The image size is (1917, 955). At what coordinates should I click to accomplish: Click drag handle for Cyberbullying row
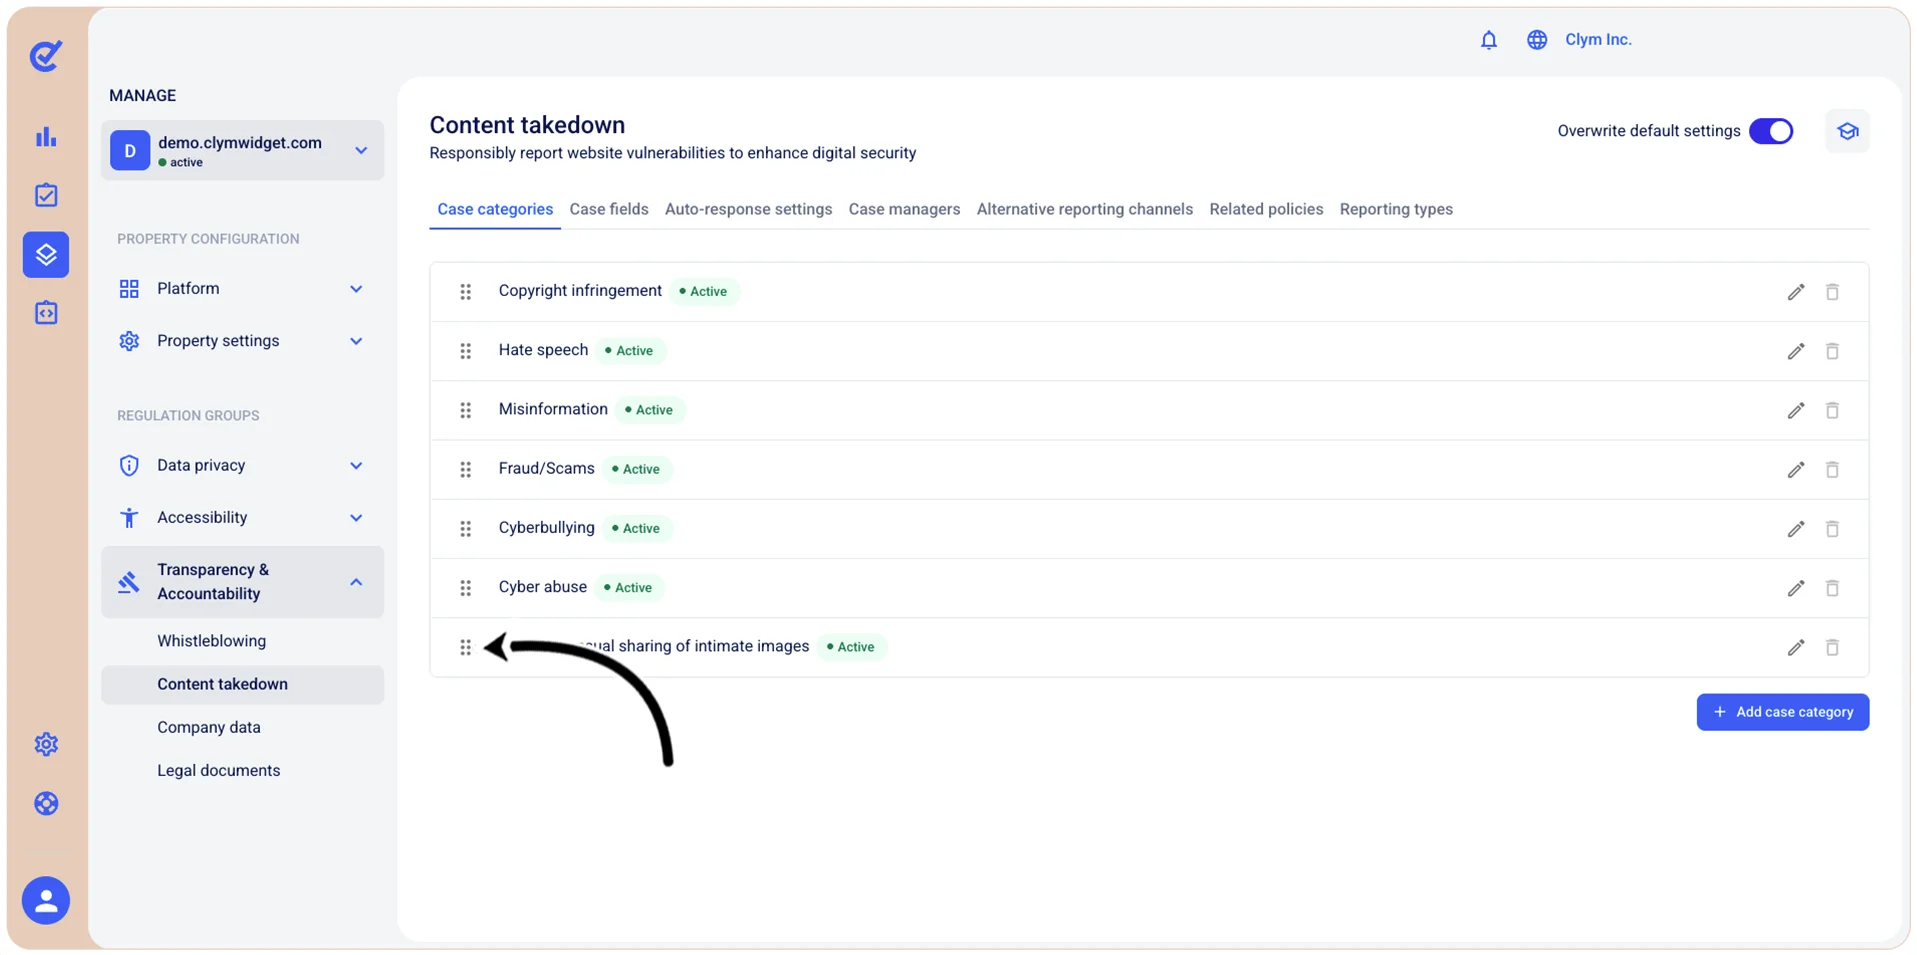tap(465, 529)
